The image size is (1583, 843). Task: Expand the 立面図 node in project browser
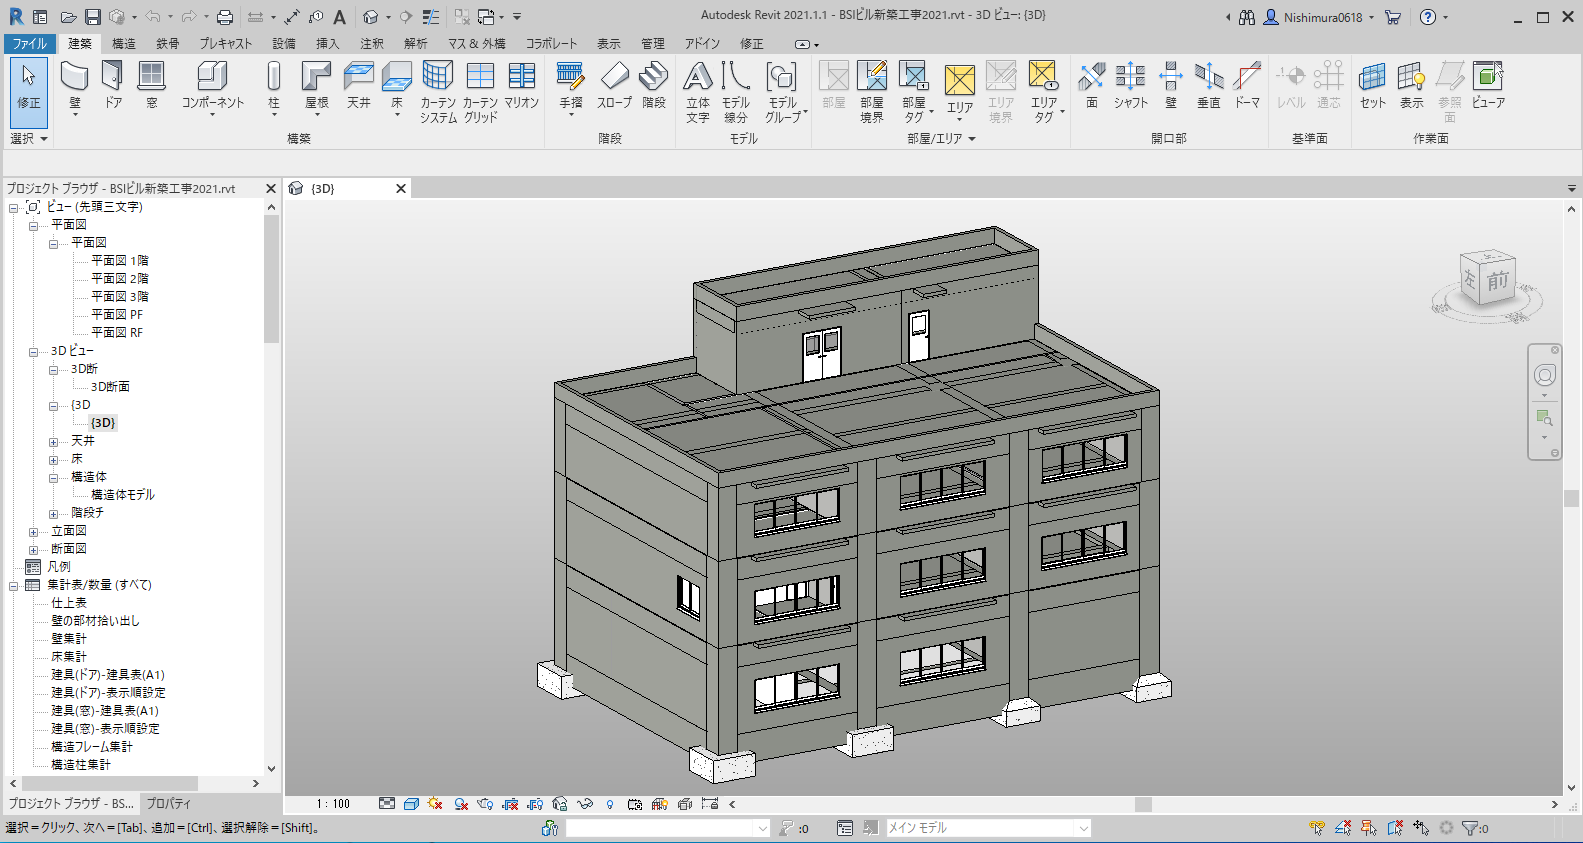(33, 532)
